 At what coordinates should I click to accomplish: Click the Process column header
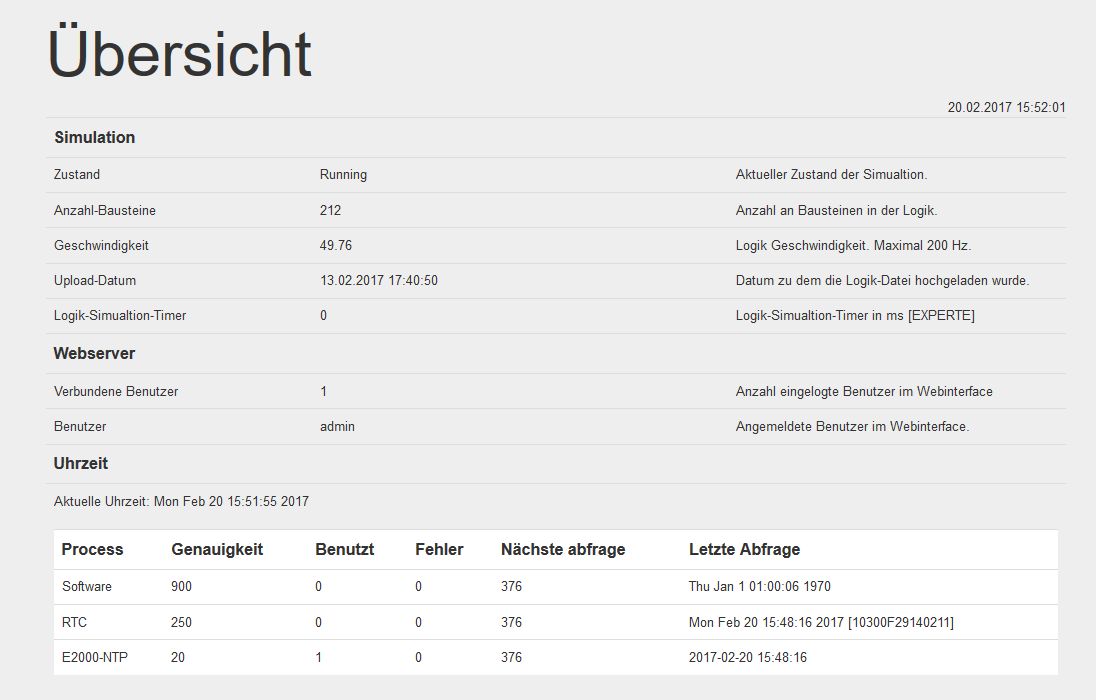(92, 550)
